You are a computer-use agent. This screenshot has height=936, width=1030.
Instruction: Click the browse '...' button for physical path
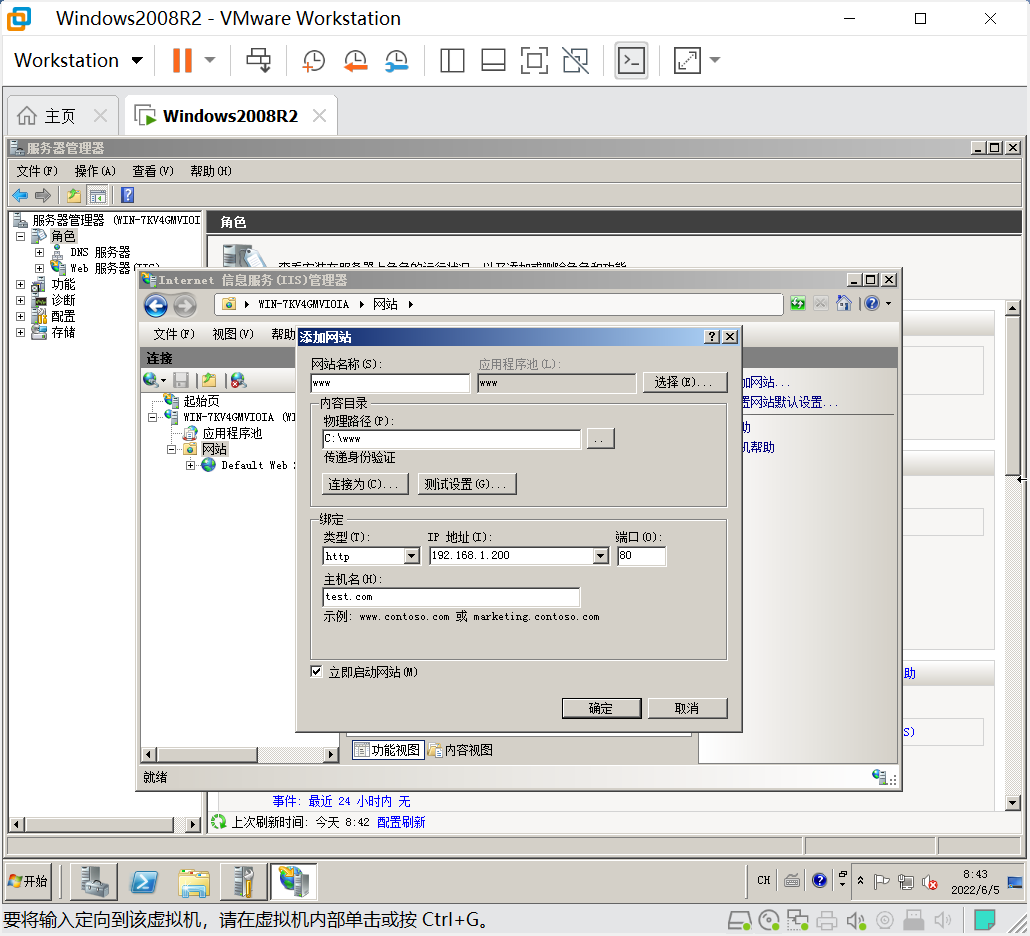600,439
